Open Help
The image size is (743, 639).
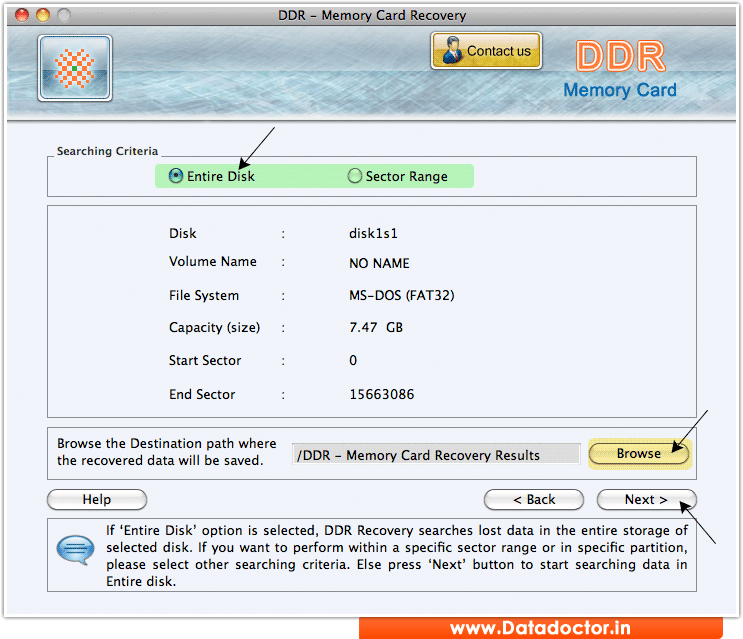pyautogui.click(x=97, y=499)
